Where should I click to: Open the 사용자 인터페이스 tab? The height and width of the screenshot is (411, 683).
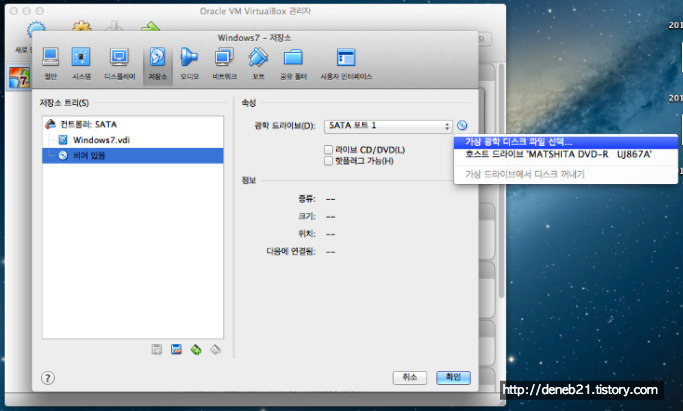click(346, 64)
